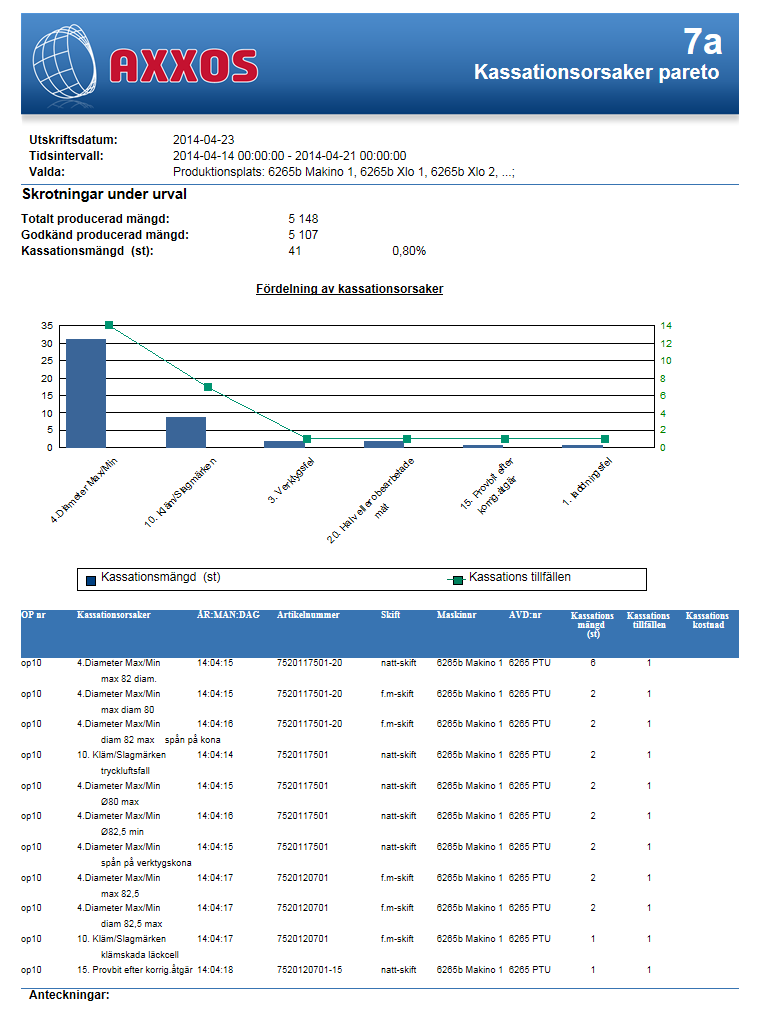Click the chart title Fördelning av kassationsorsaker
This screenshot has height=1011, width=778.
click(x=349, y=289)
